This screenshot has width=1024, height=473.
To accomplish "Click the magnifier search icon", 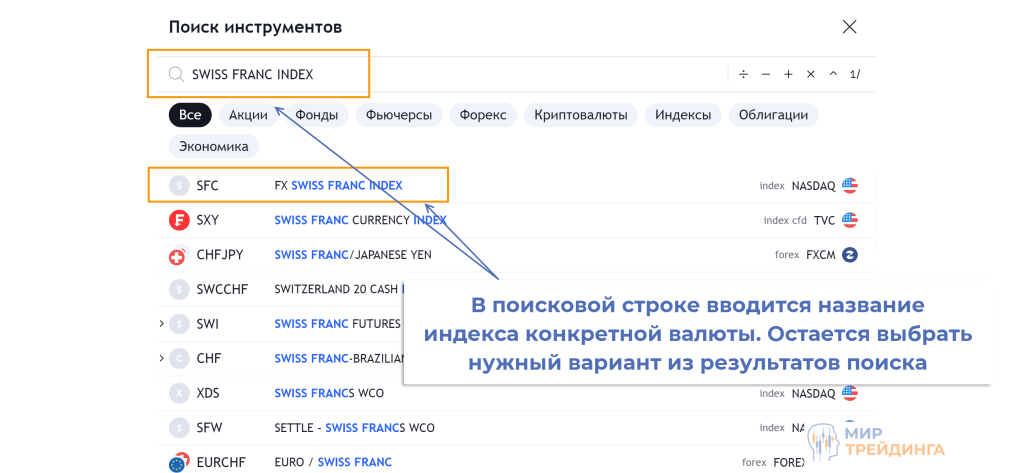I will tap(176, 74).
